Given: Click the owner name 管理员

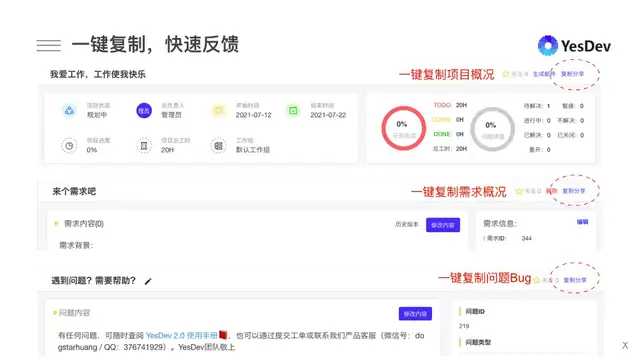Looking at the screenshot, I should 171,115.
